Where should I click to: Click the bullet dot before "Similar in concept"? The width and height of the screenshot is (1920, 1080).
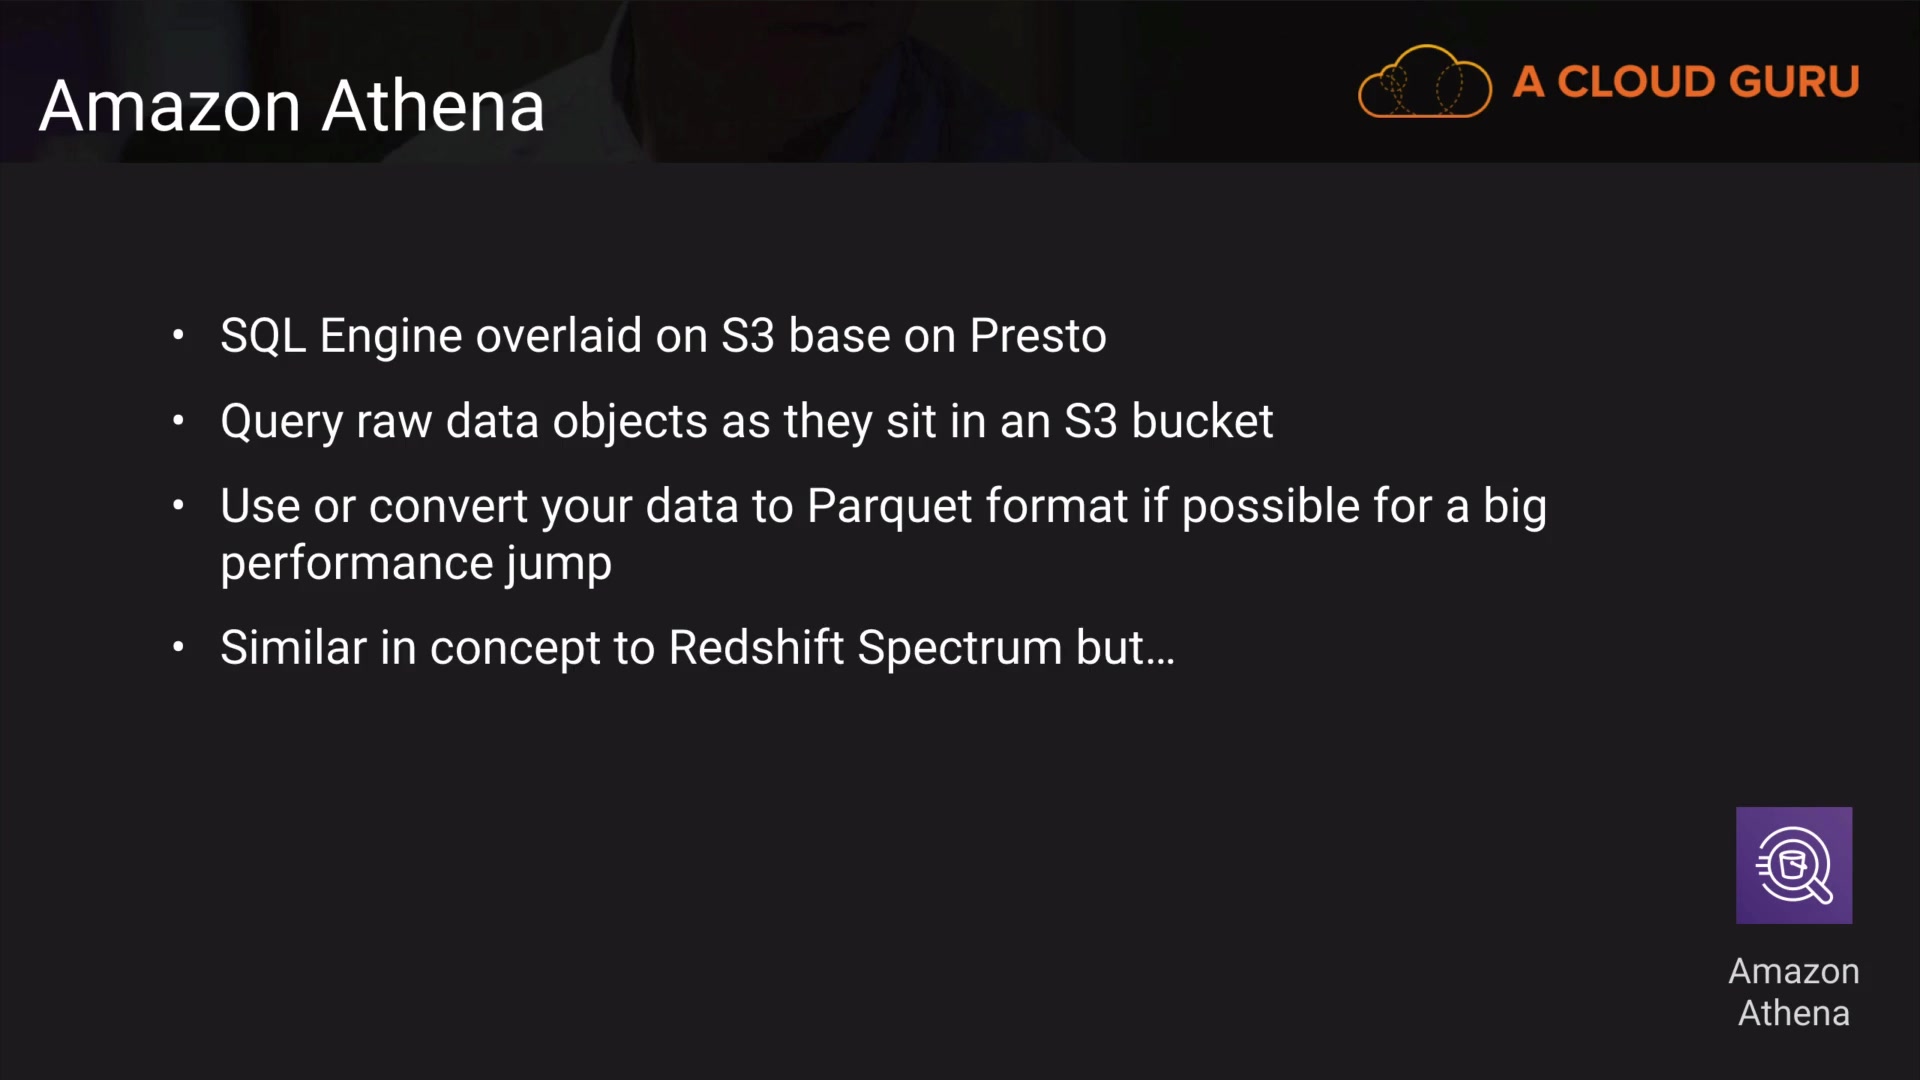[x=178, y=648]
